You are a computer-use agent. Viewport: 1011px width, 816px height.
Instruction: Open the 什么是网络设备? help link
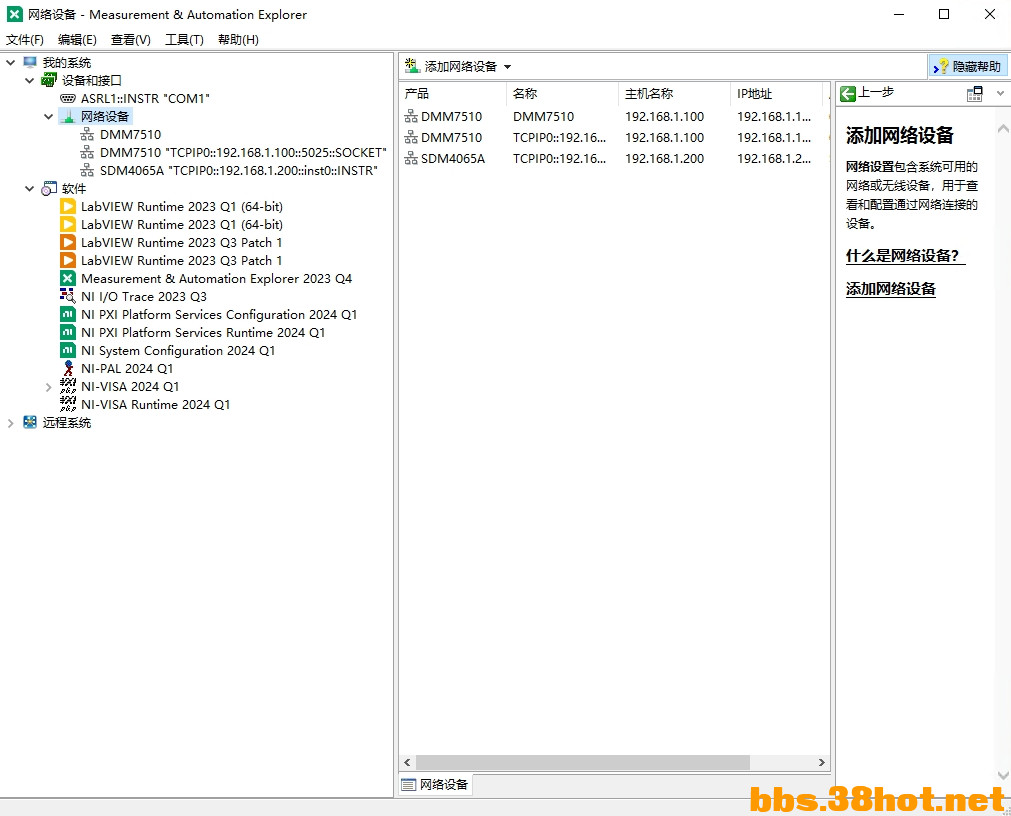(903, 256)
